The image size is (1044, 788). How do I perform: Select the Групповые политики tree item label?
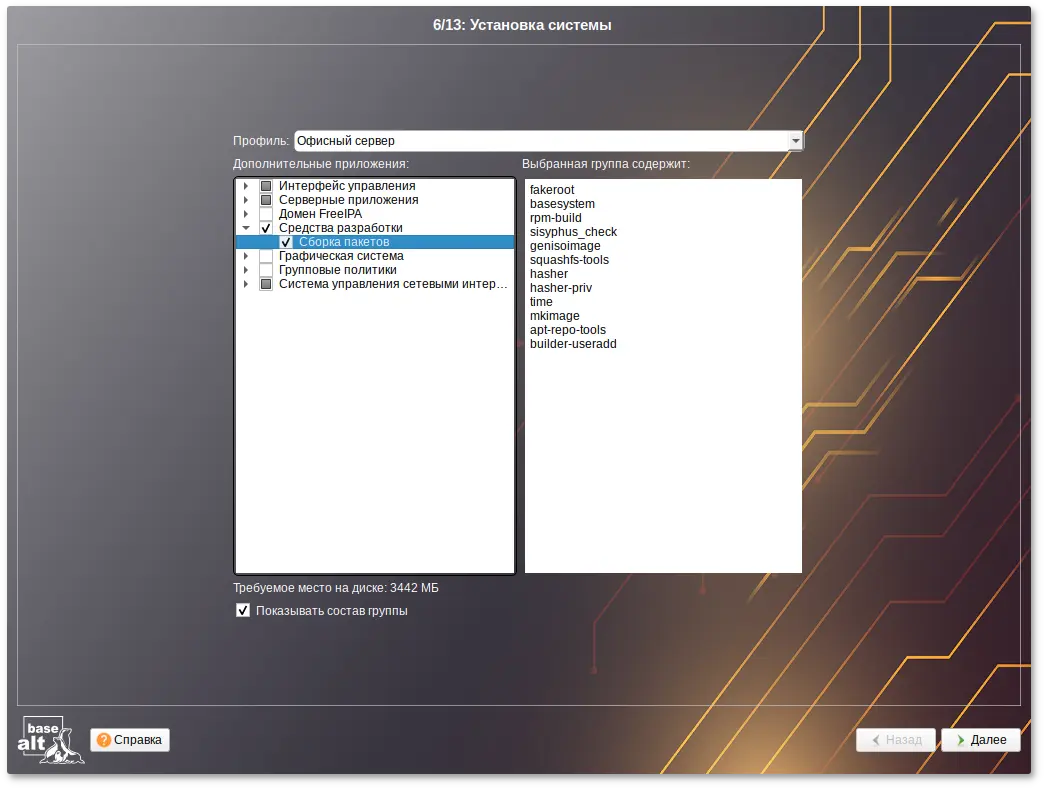point(337,270)
